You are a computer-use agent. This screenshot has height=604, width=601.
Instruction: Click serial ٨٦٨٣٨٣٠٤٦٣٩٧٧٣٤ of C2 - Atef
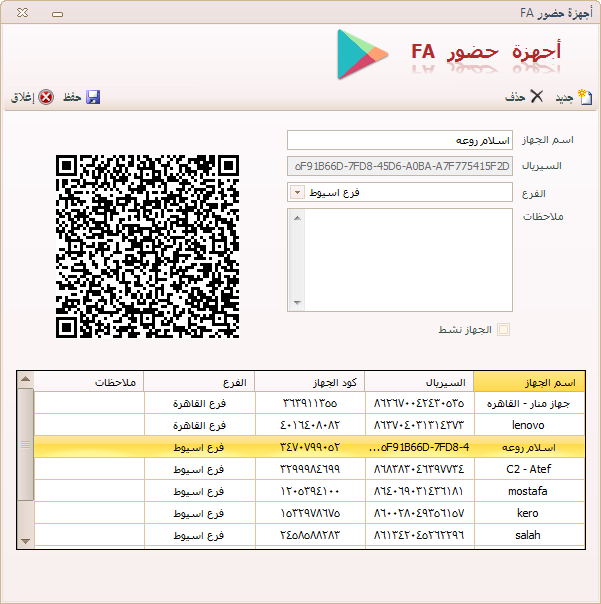pos(419,469)
